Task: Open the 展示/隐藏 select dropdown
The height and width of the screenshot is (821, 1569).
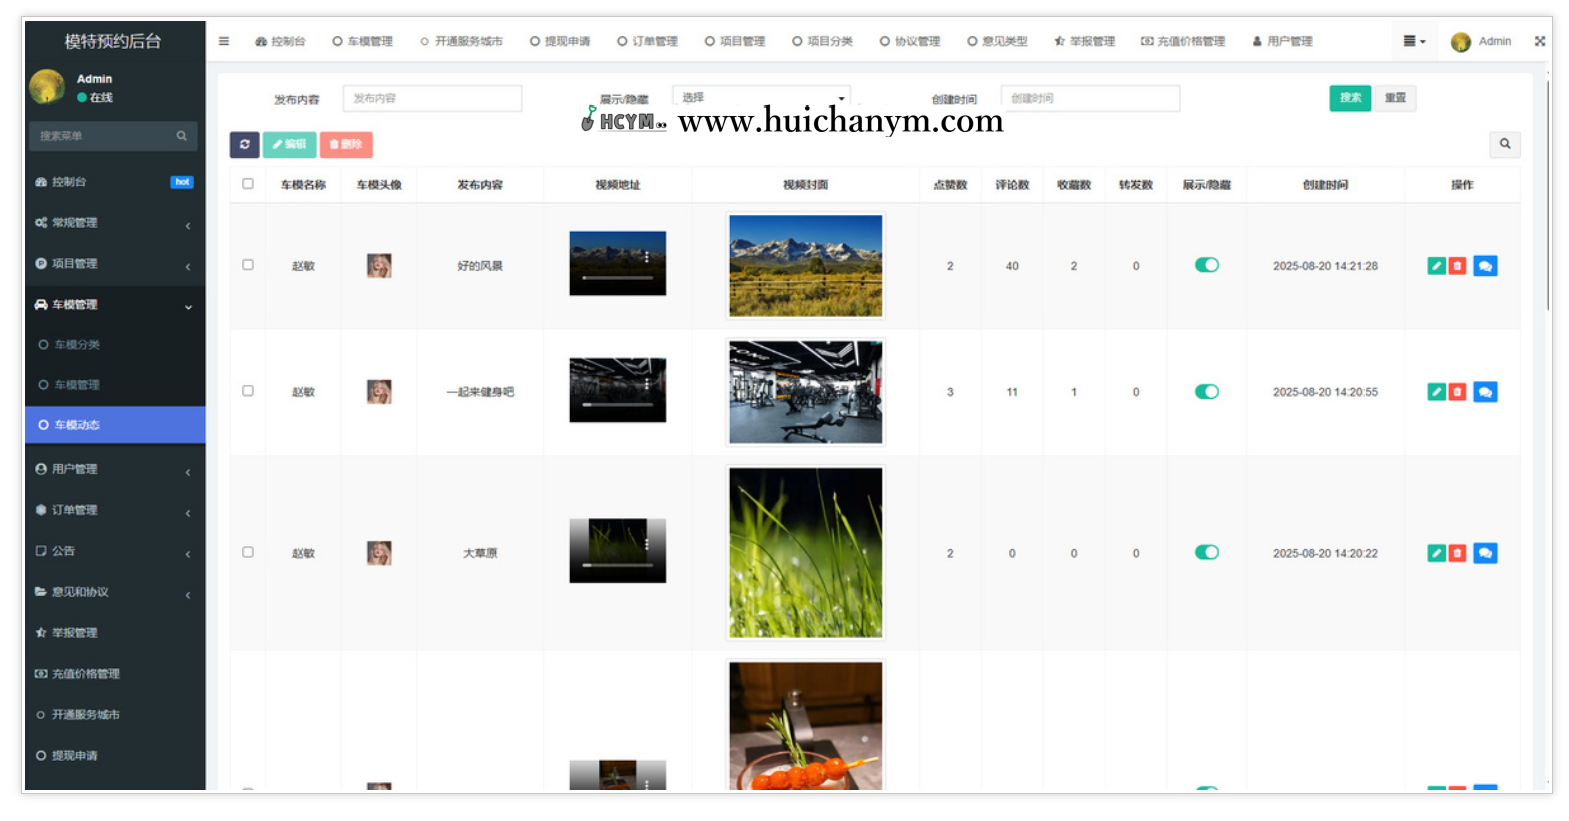Action: pos(760,98)
